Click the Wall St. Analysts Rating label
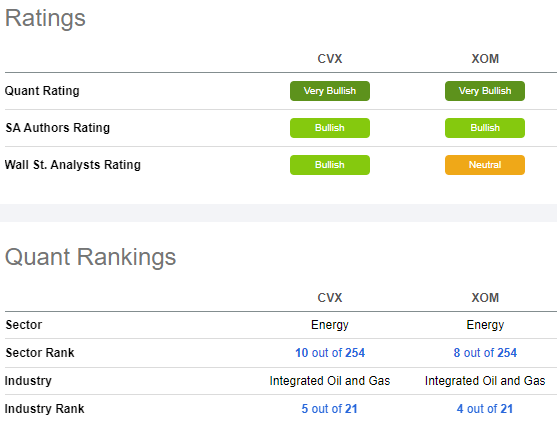Screen dimensions: 557x439 (73, 165)
